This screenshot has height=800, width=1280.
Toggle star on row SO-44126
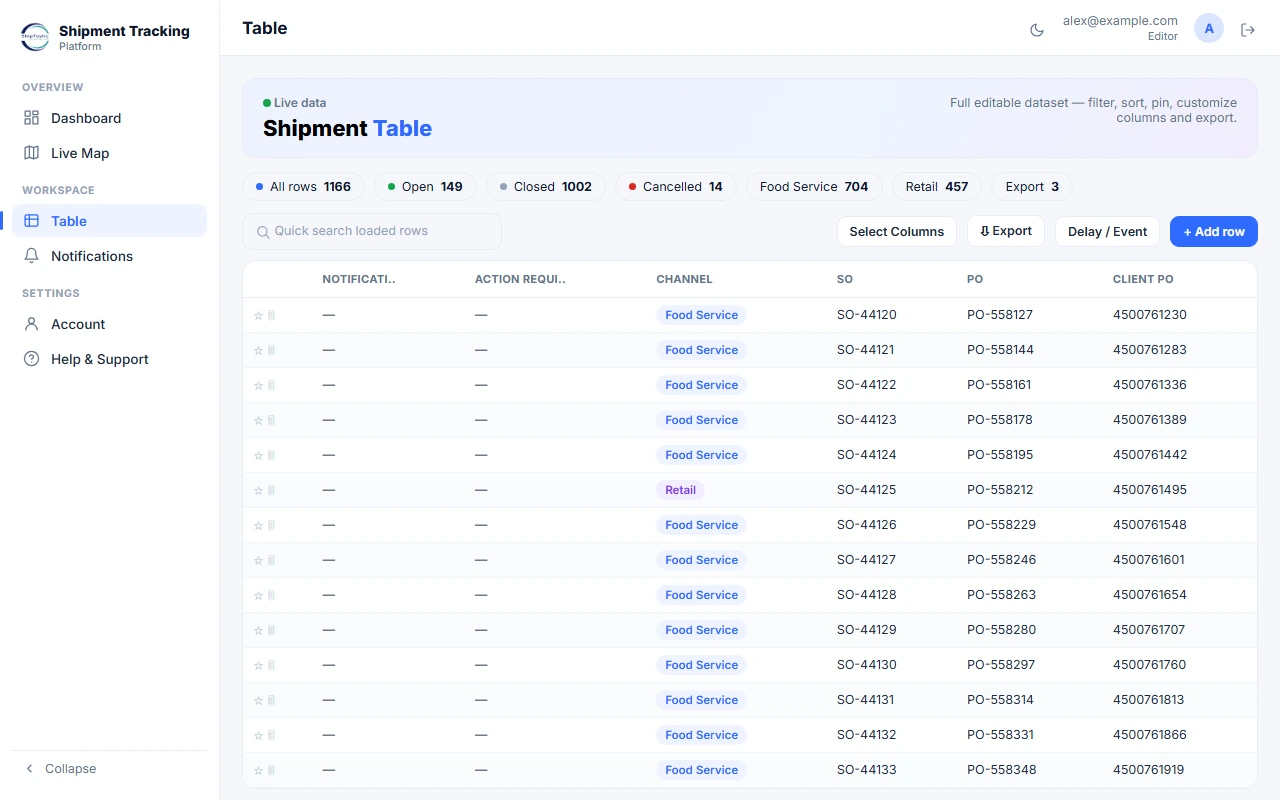258,525
